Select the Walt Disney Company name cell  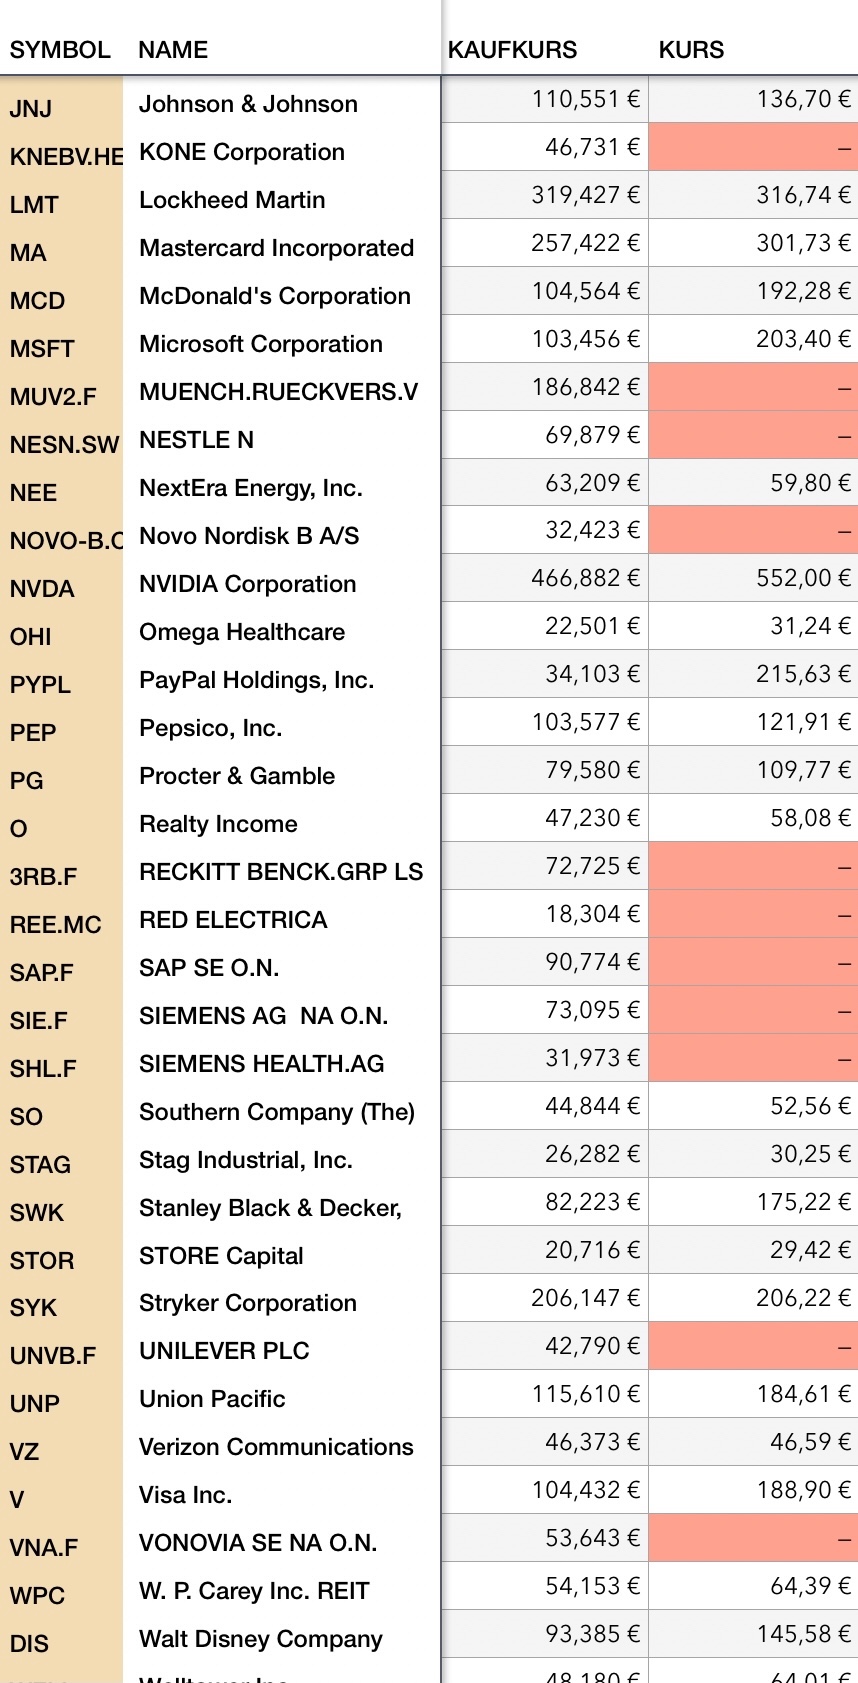[261, 1639]
